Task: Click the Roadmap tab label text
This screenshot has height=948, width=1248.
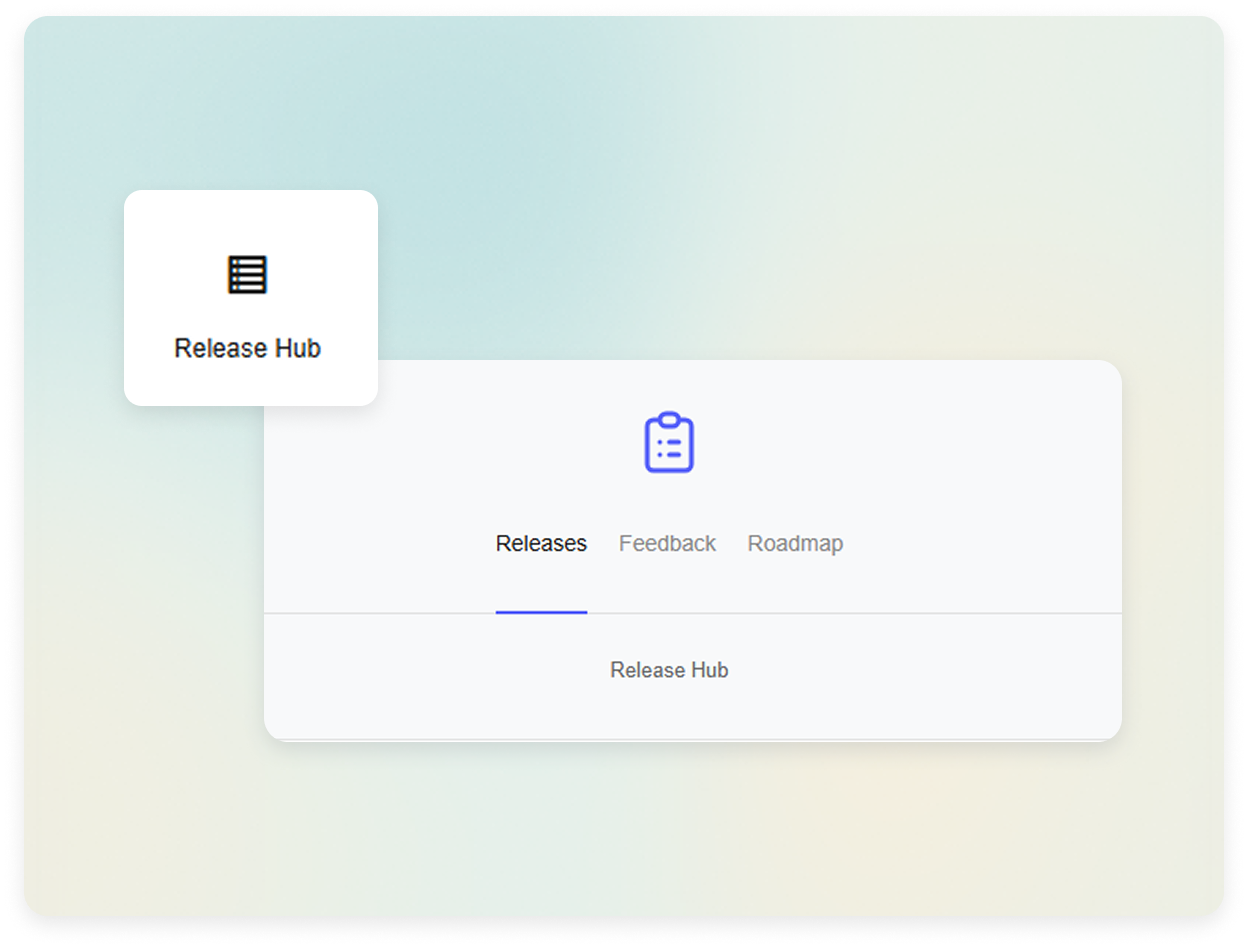Action: point(795,543)
